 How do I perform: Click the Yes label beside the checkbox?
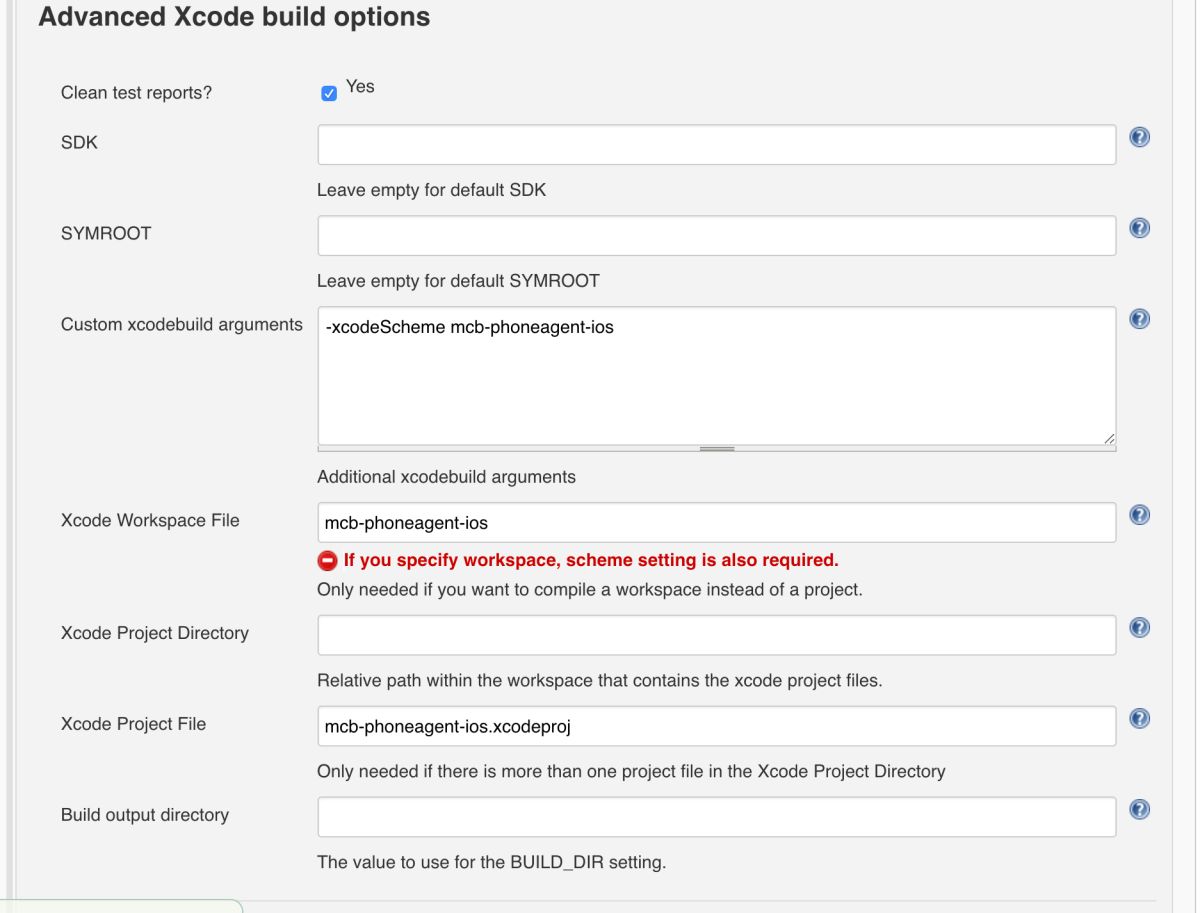pos(360,87)
